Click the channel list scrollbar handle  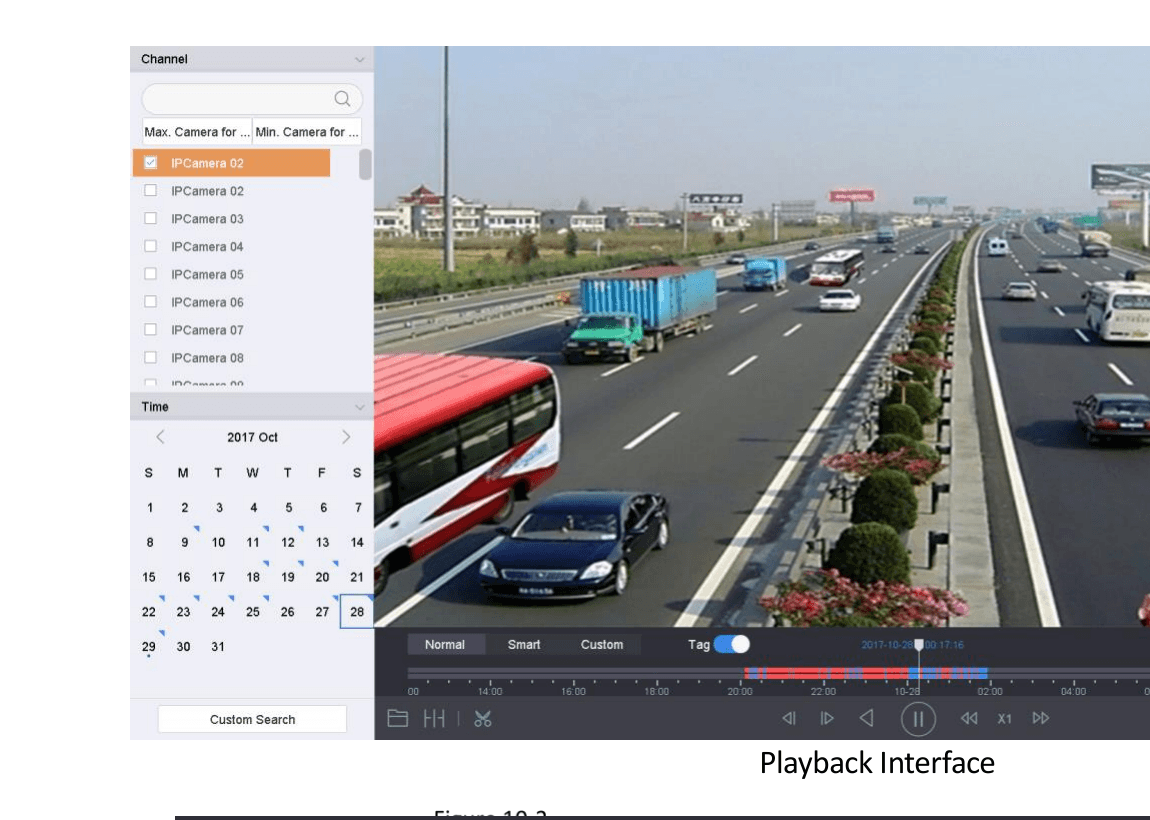(365, 164)
